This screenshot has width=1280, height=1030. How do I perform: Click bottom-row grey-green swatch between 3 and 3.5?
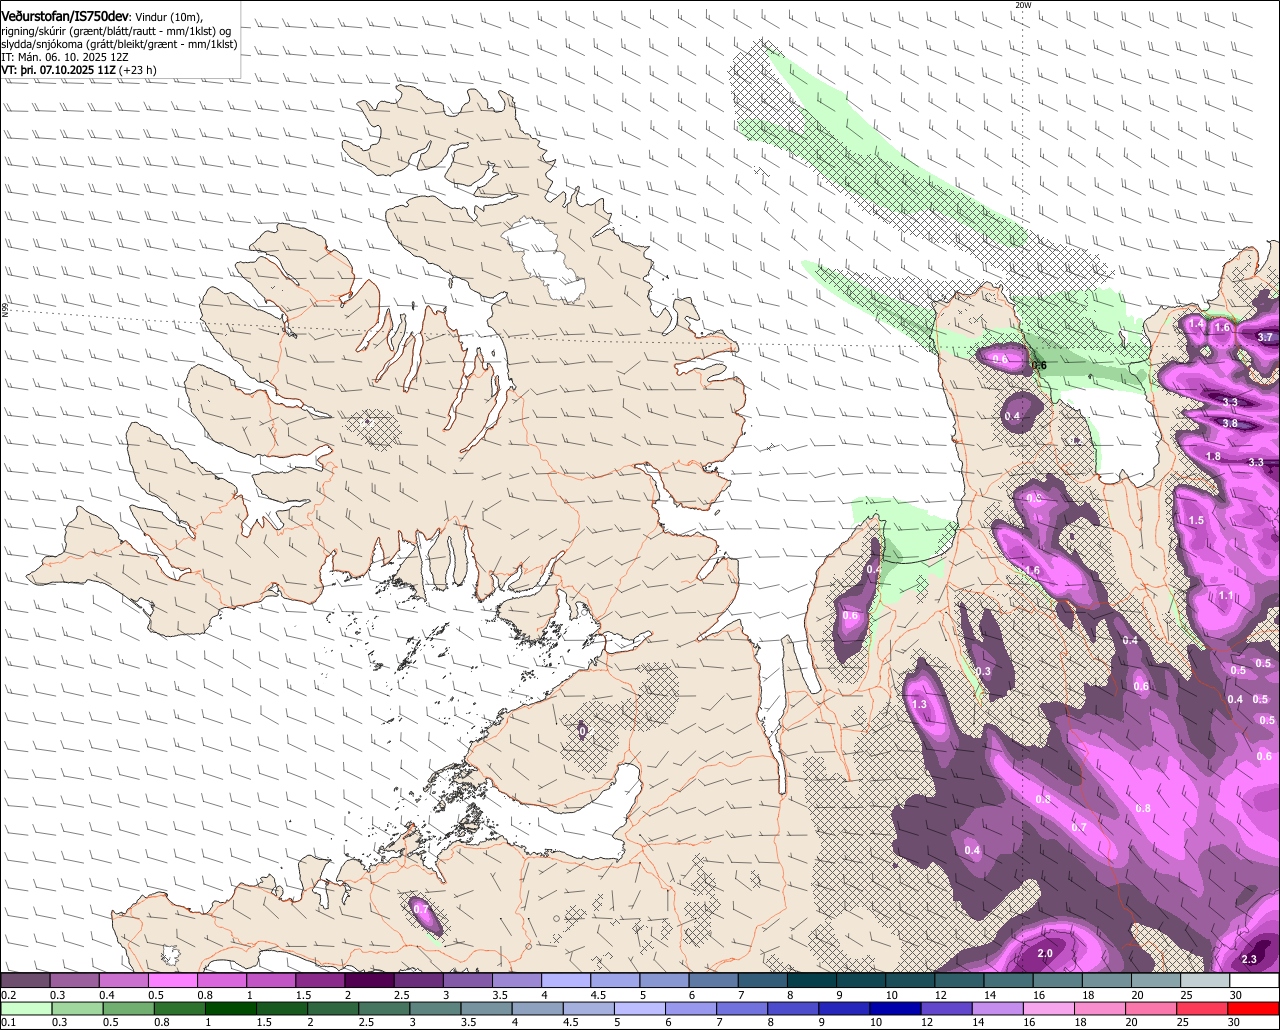(x=435, y=1008)
